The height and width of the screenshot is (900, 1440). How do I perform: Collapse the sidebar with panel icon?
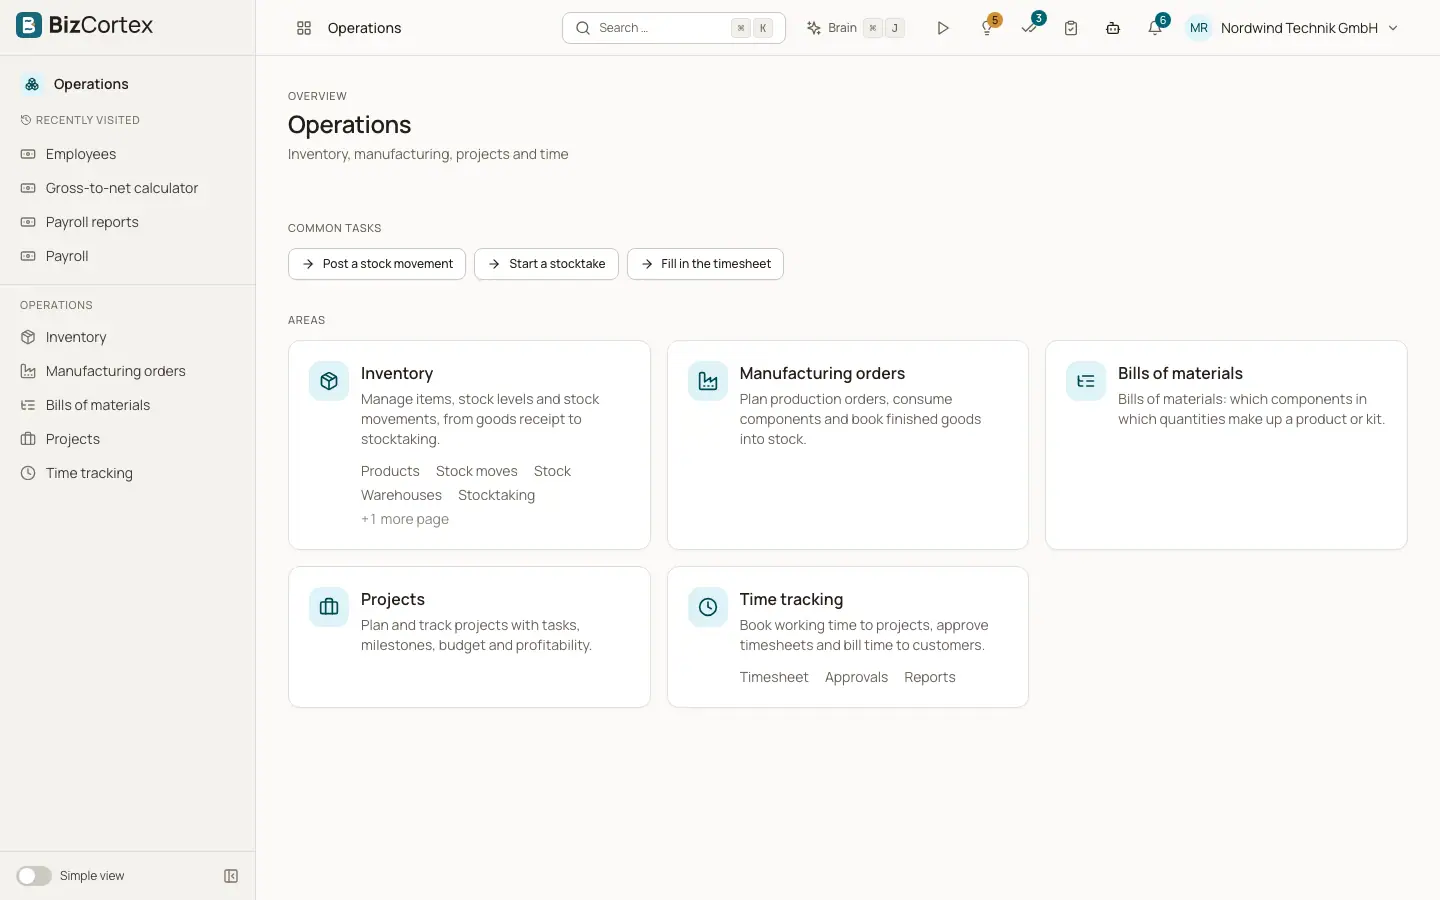pyautogui.click(x=231, y=876)
